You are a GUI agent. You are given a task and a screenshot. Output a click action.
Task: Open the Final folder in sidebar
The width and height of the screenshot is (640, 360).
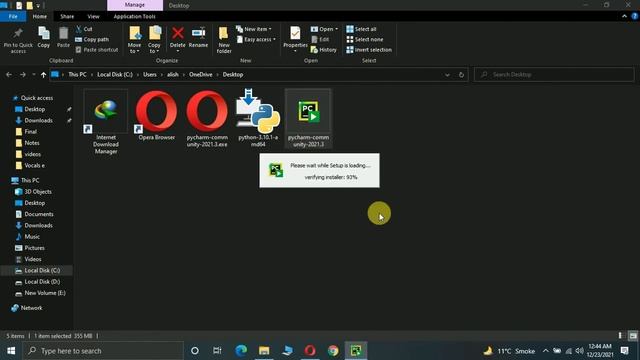pos(31,131)
